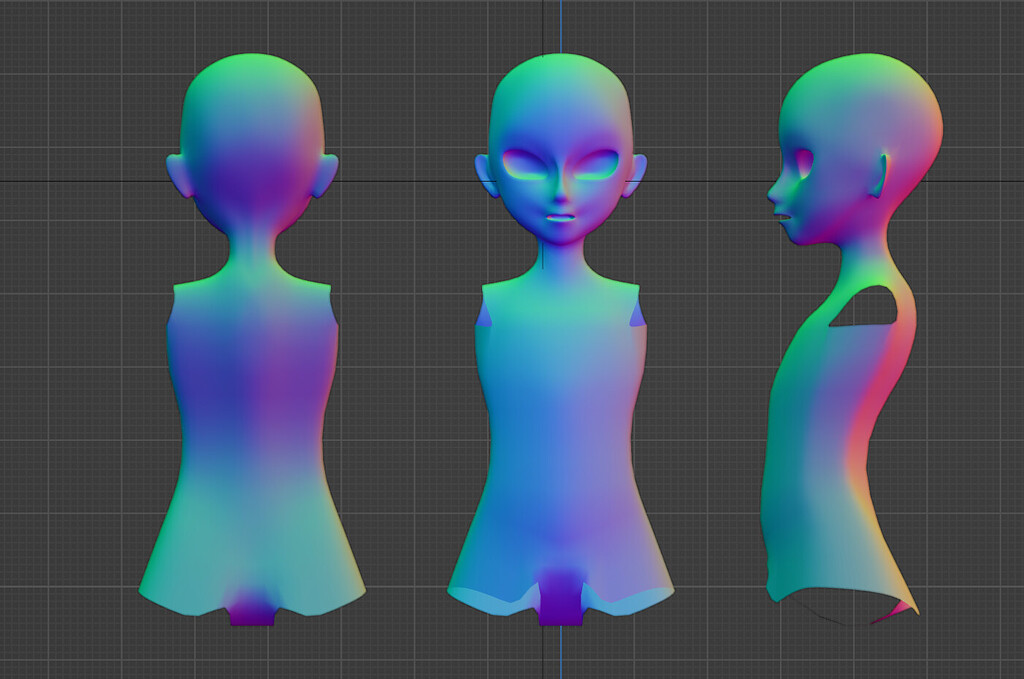
Task: Select the torso of the front-view model
Action: pyautogui.click(x=560, y=444)
